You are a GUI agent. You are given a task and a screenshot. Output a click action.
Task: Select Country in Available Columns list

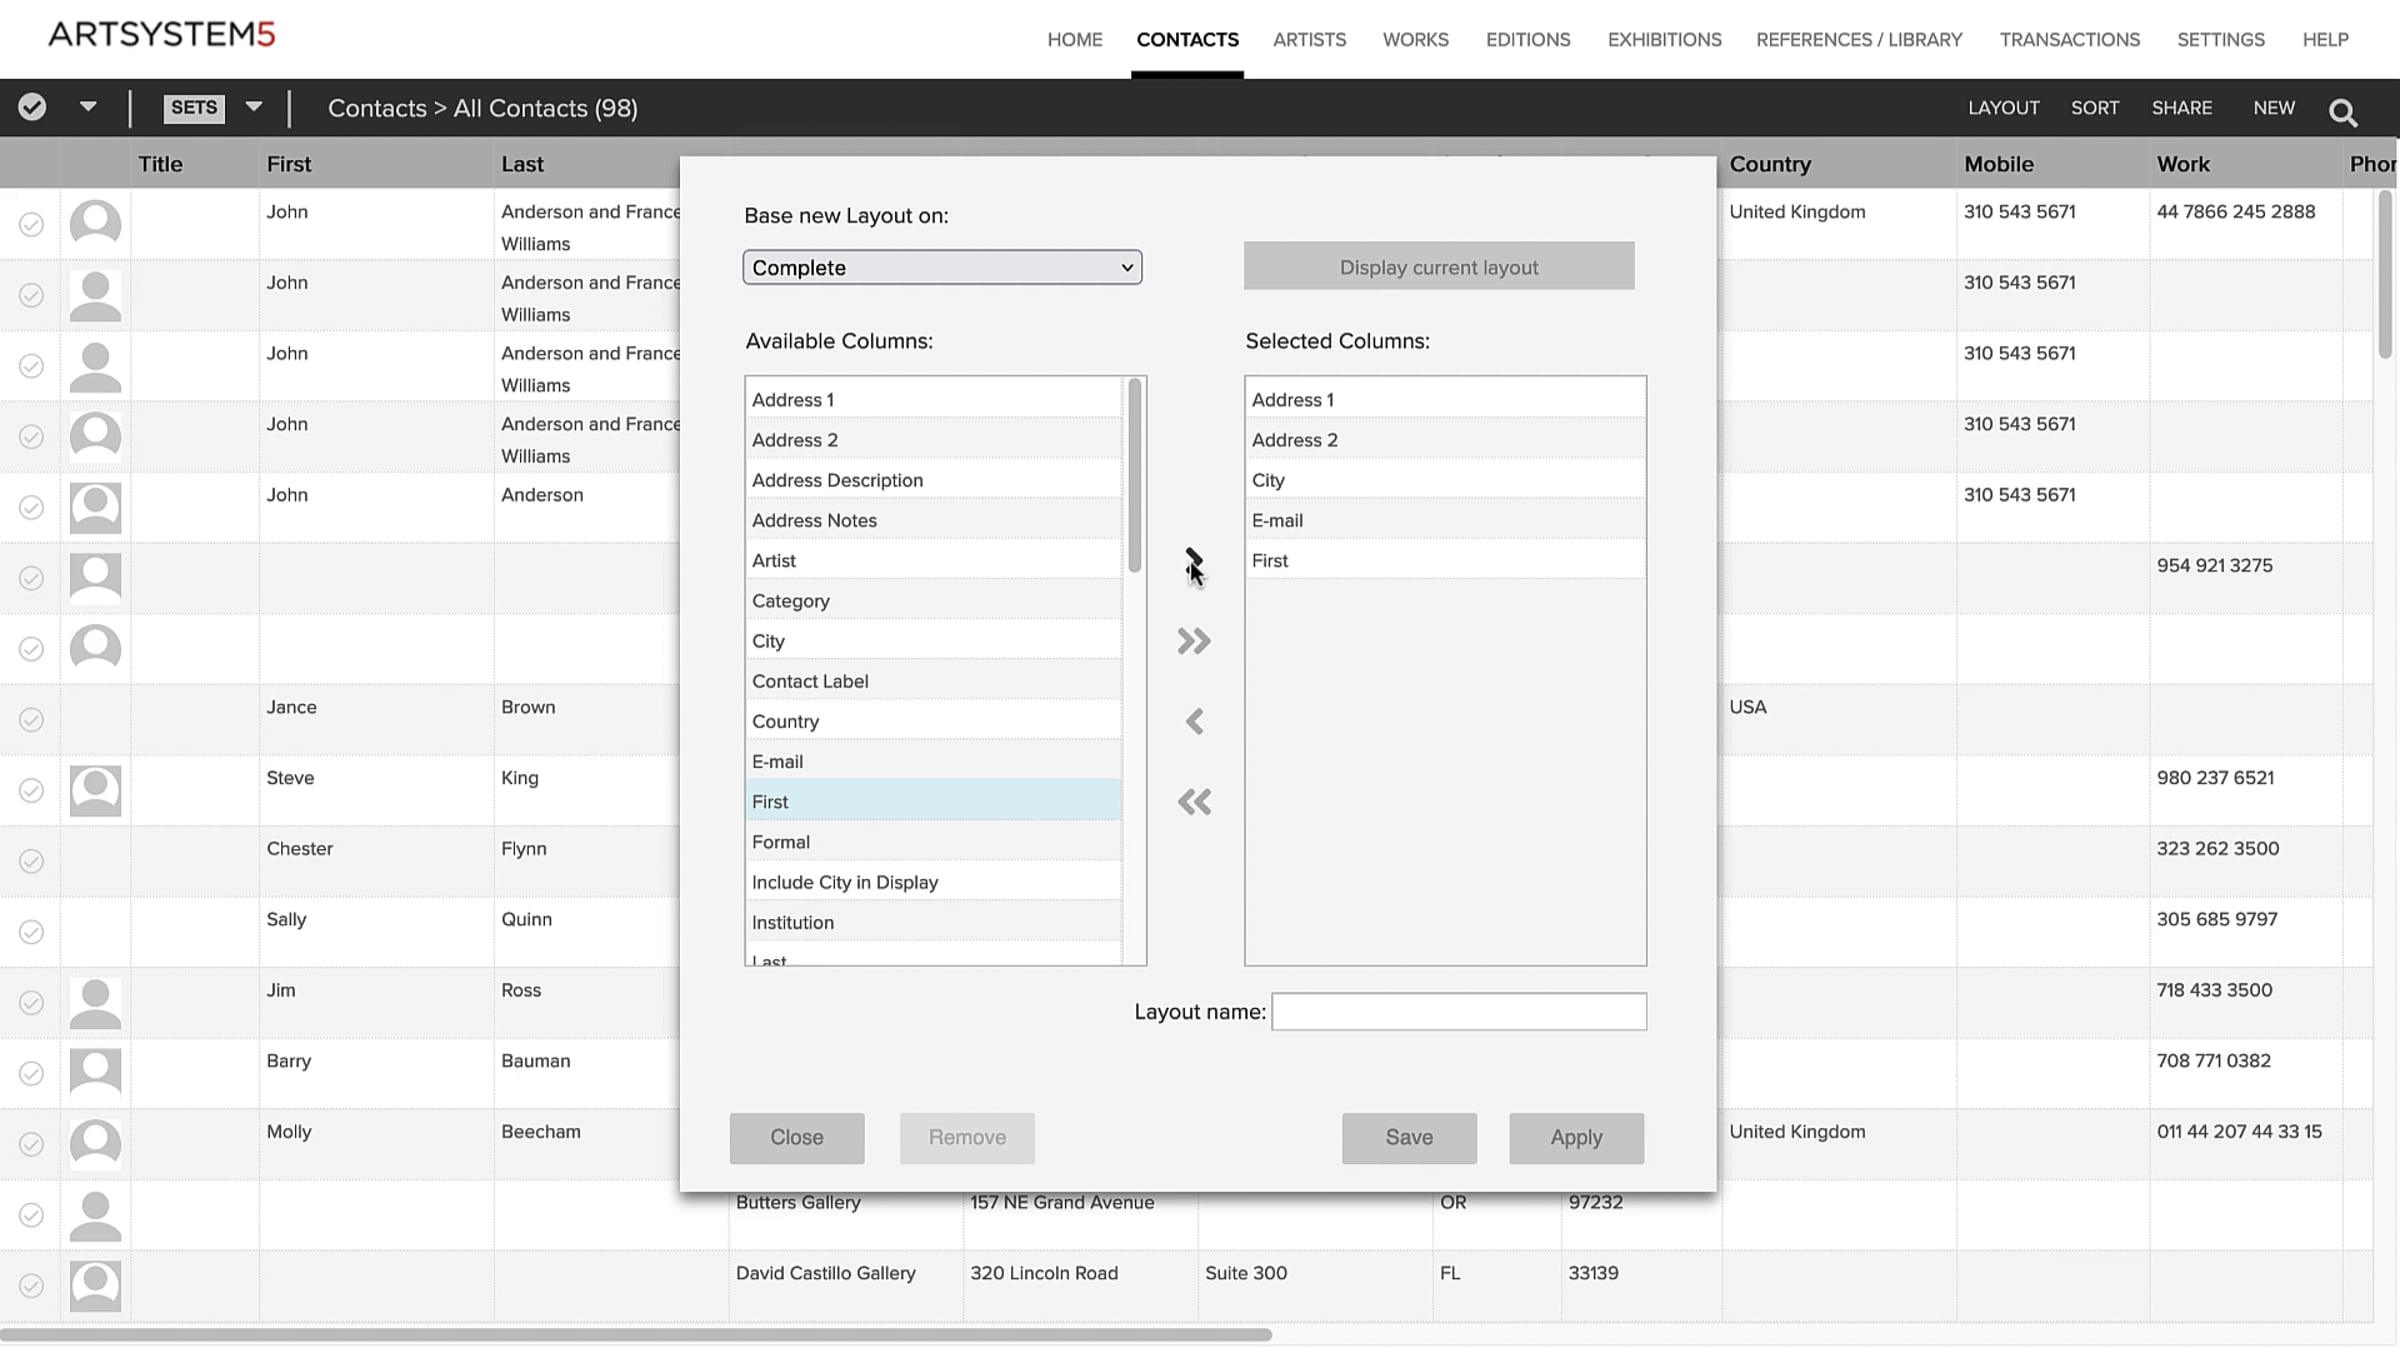coord(933,721)
